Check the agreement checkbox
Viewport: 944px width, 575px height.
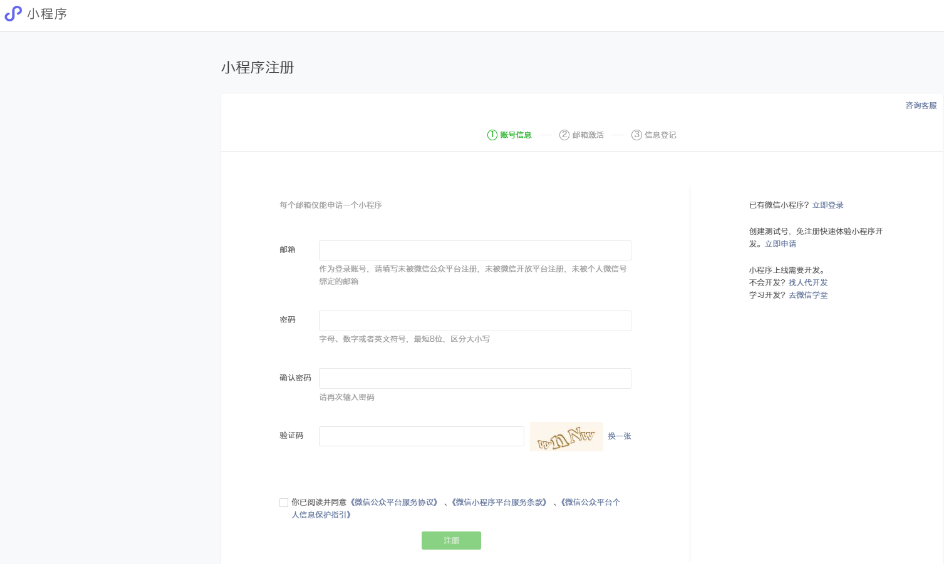(x=284, y=502)
